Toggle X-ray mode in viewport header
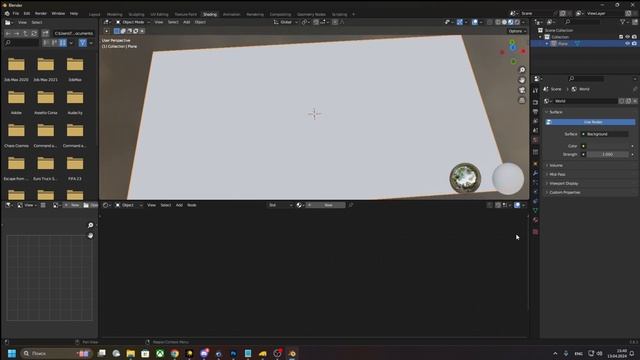Viewport: 640px width, 360px height. tap(490, 22)
